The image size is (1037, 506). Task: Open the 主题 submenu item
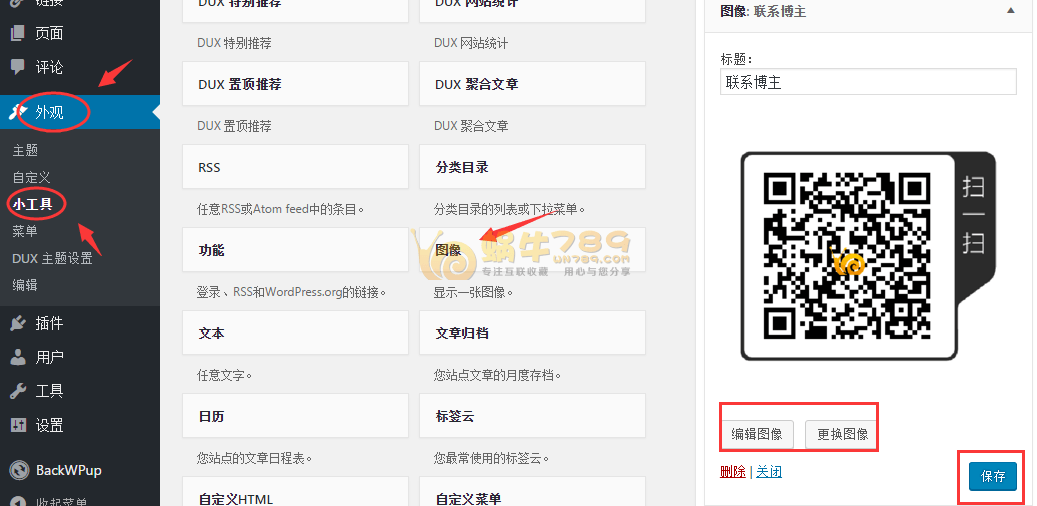25,150
